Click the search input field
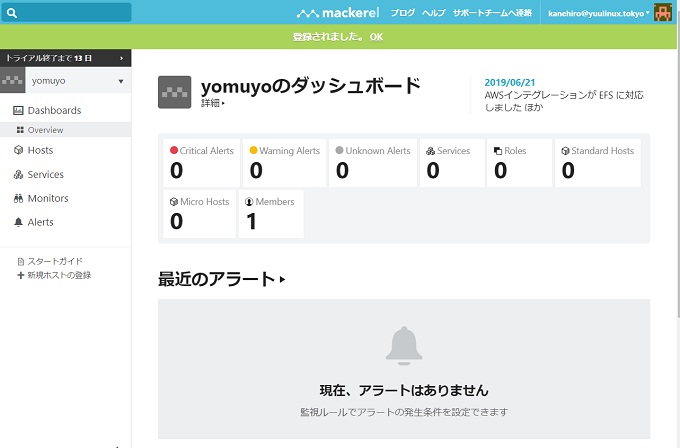Image resolution: width=680 pixels, height=448 pixels. click(66, 12)
